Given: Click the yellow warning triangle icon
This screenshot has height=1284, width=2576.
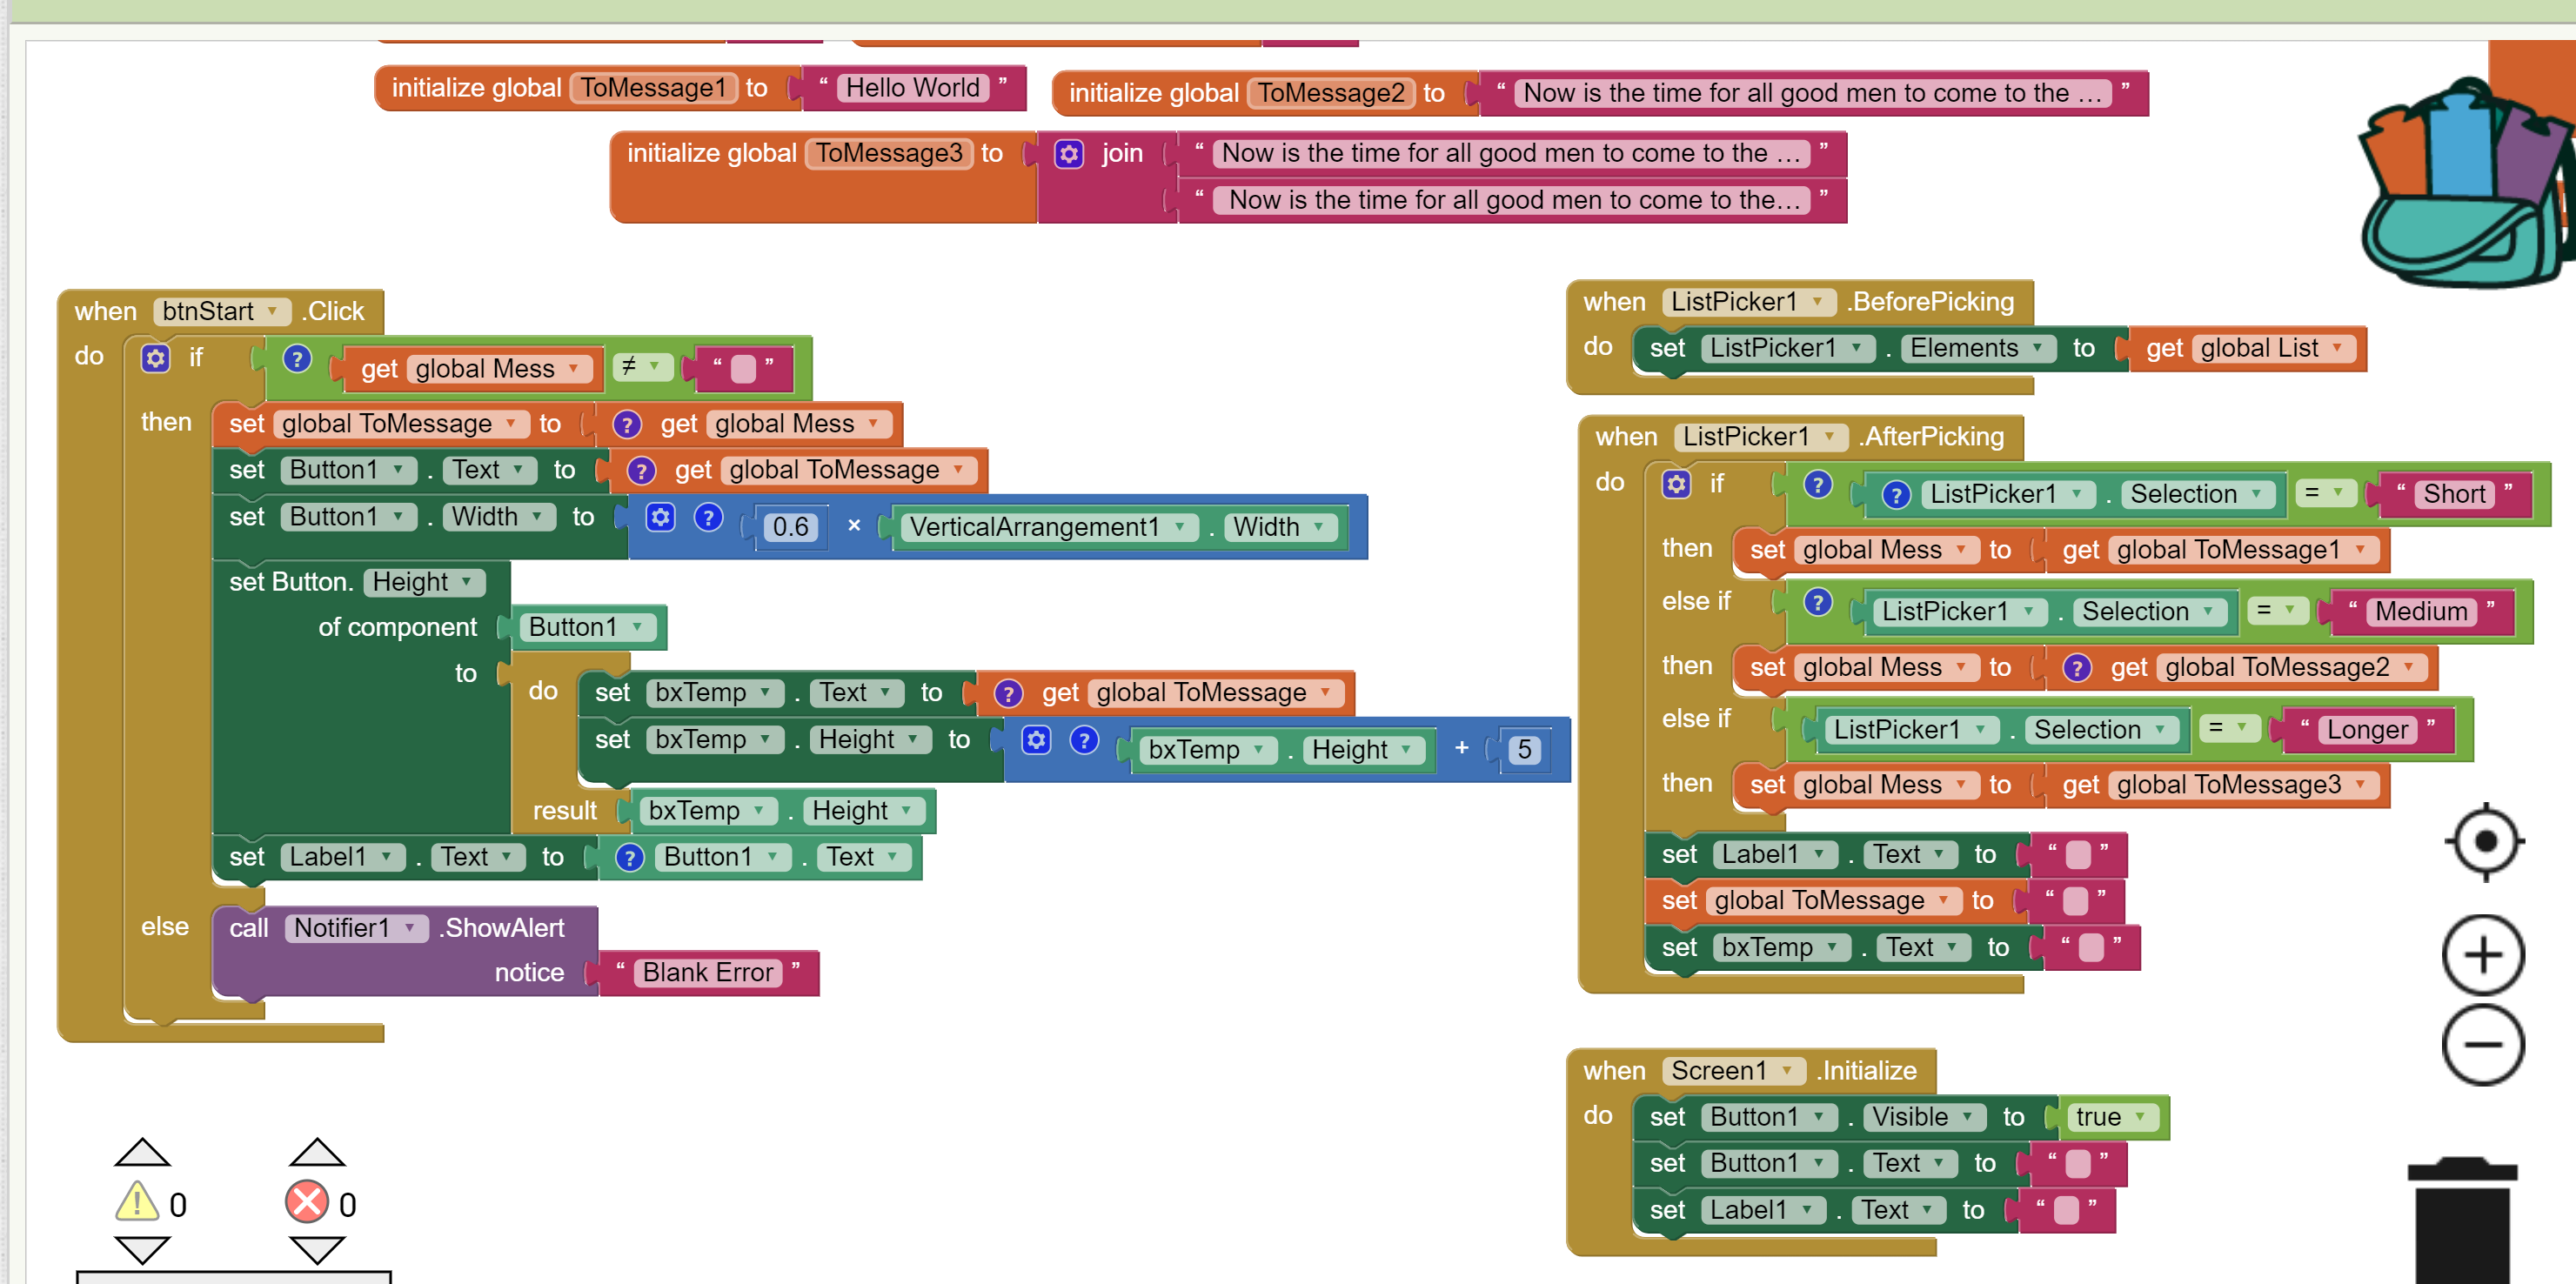Looking at the screenshot, I should pyautogui.click(x=137, y=1202).
